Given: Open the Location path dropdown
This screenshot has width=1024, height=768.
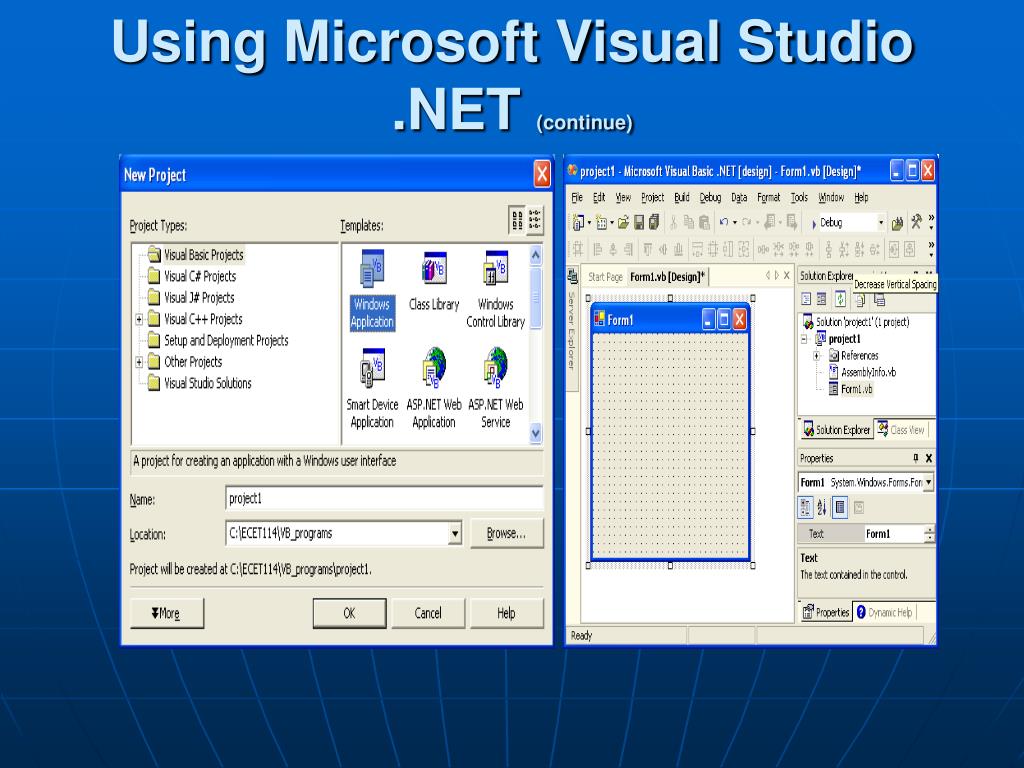Looking at the screenshot, I should point(455,534).
